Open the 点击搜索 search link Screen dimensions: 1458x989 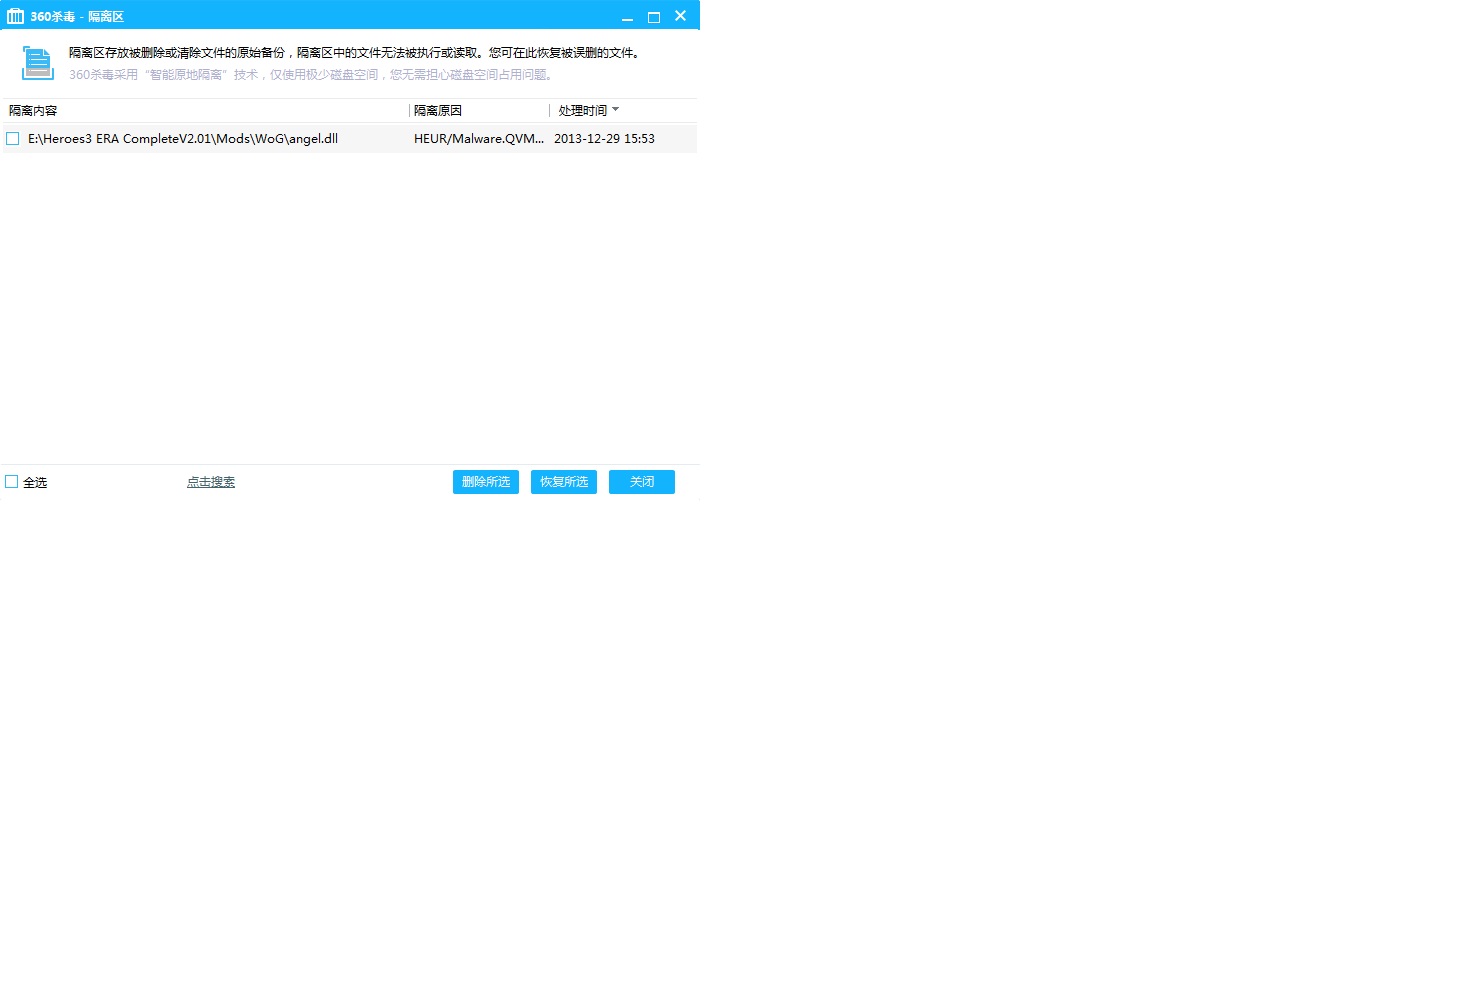tap(211, 482)
